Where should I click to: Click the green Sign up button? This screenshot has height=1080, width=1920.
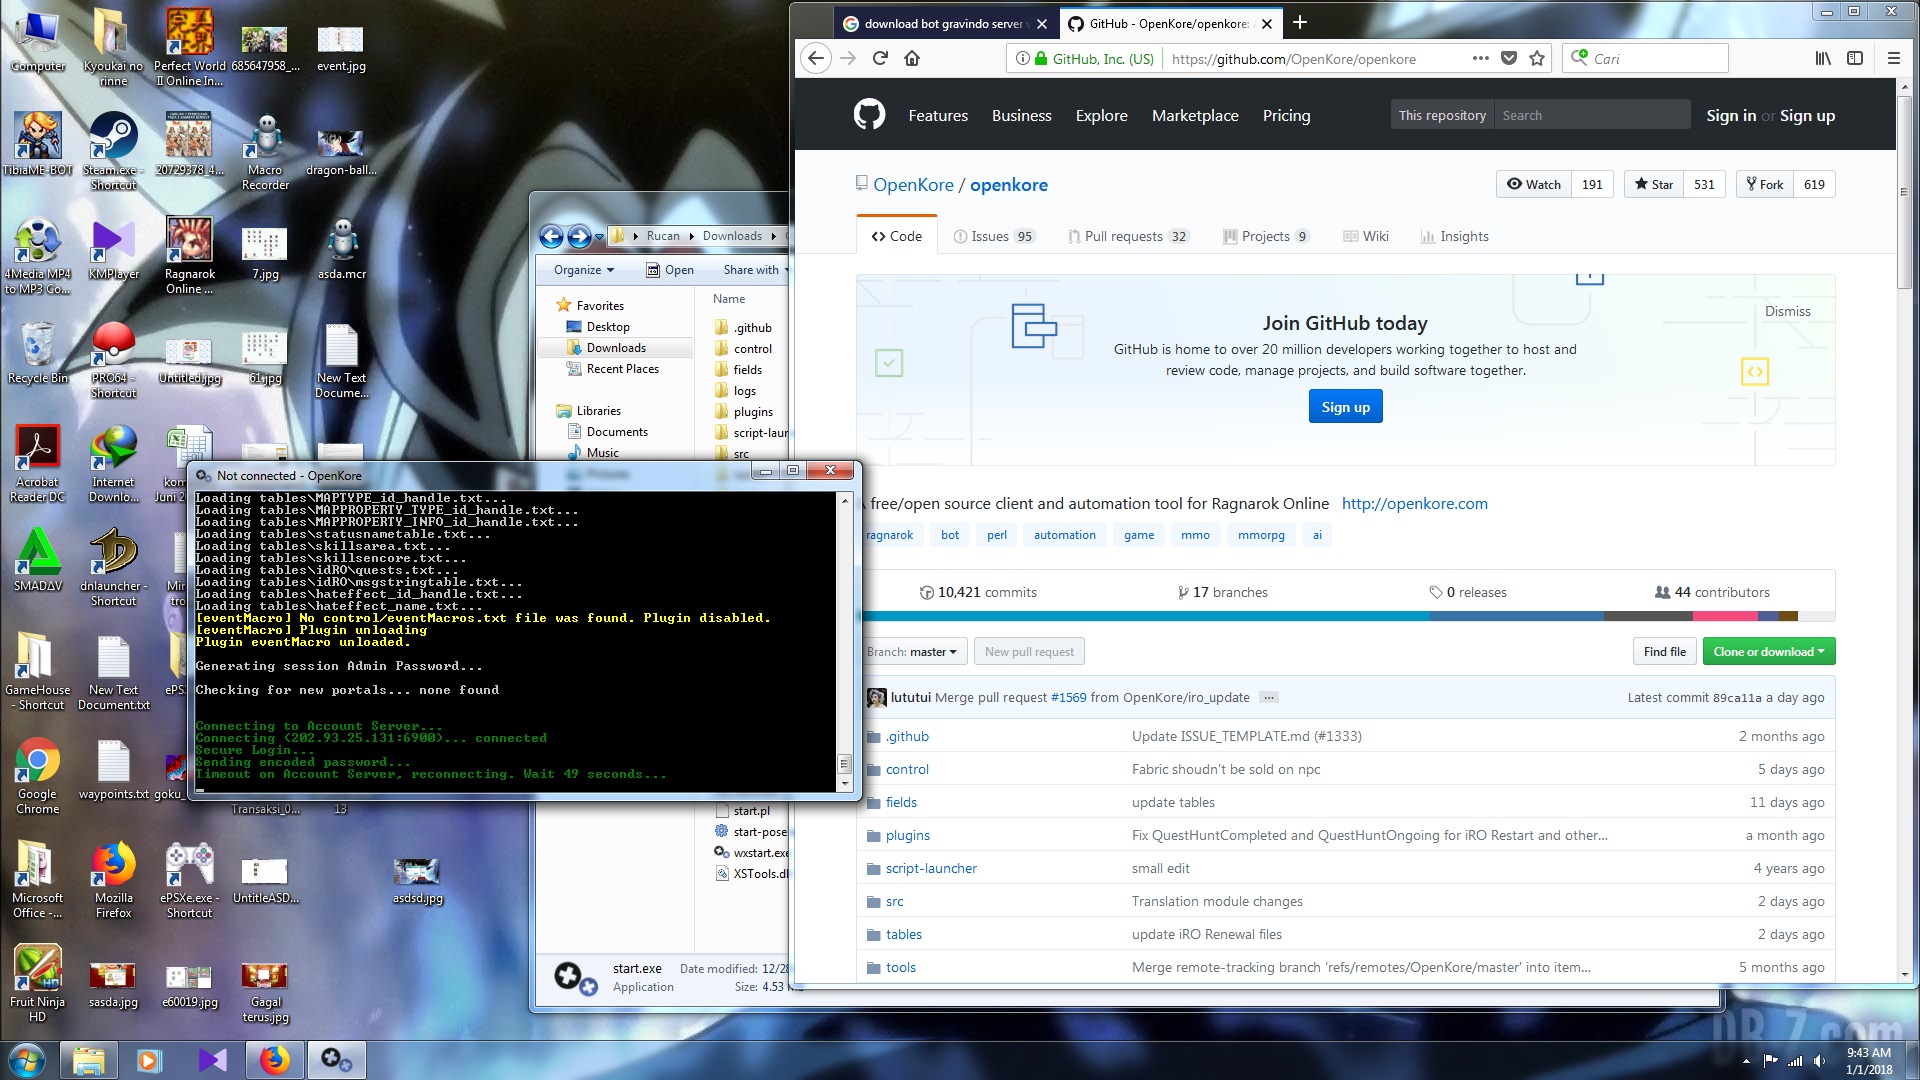coord(1345,406)
